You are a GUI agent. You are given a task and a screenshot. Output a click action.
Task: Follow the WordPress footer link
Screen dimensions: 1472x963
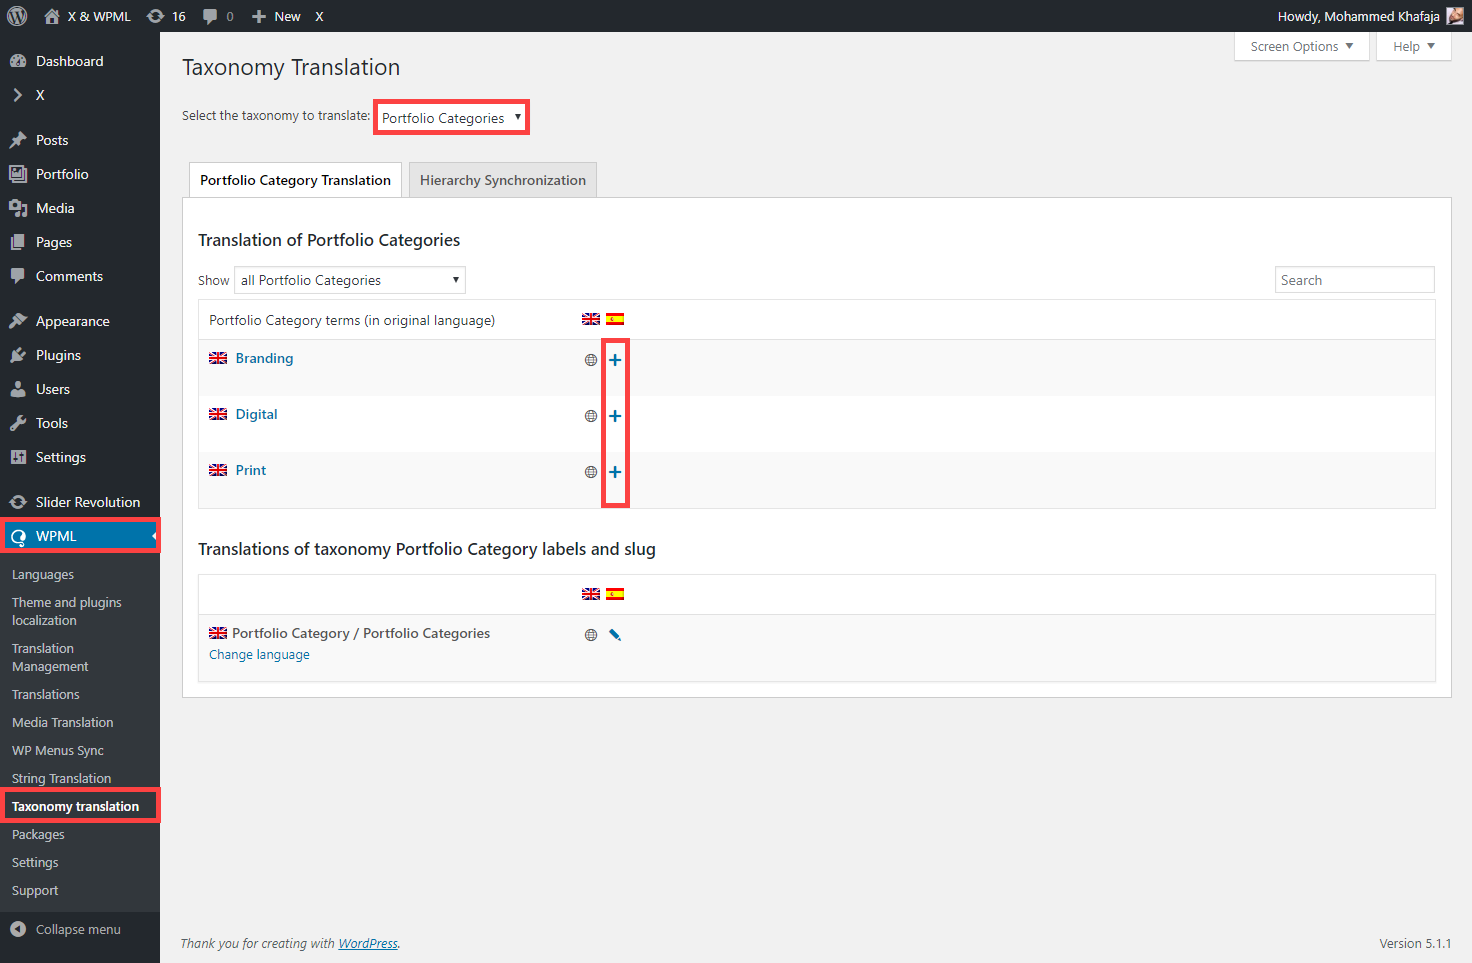pyautogui.click(x=368, y=943)
